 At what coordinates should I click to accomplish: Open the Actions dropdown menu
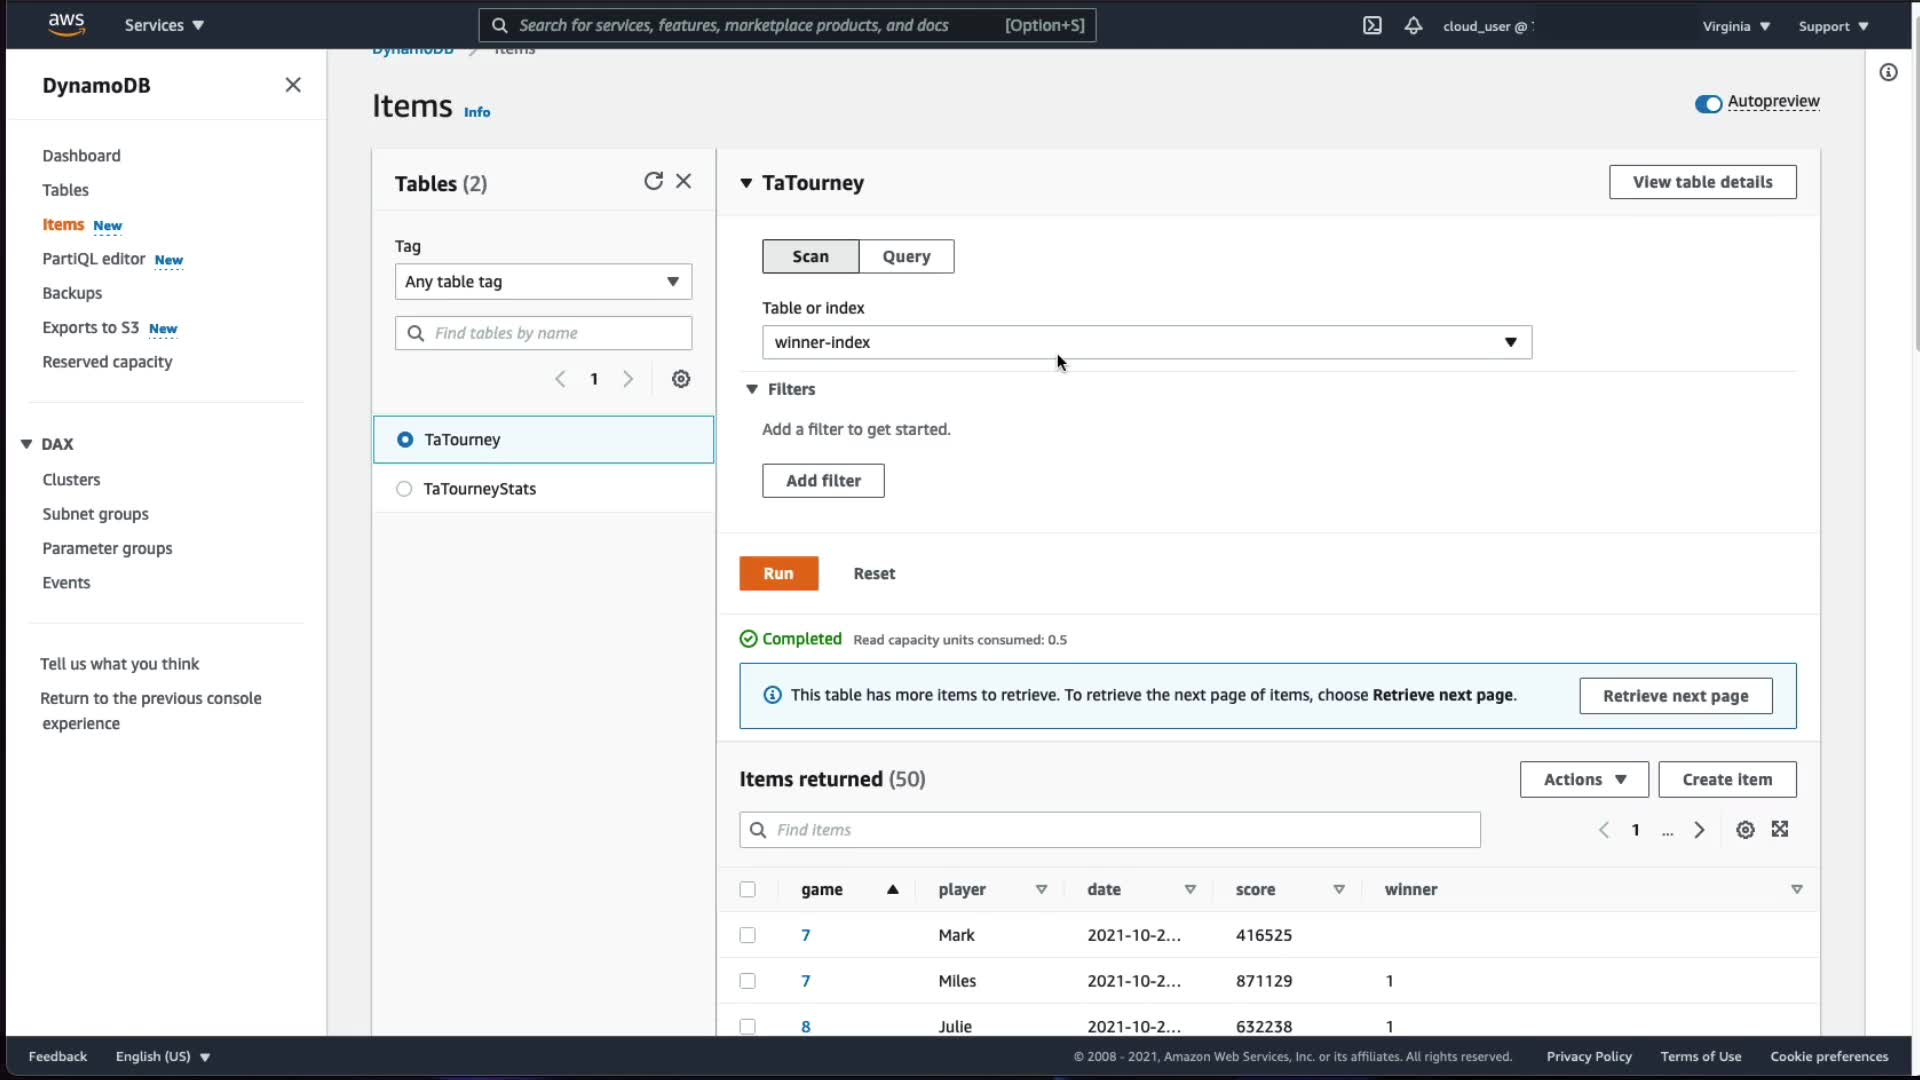pos(1584,780)
